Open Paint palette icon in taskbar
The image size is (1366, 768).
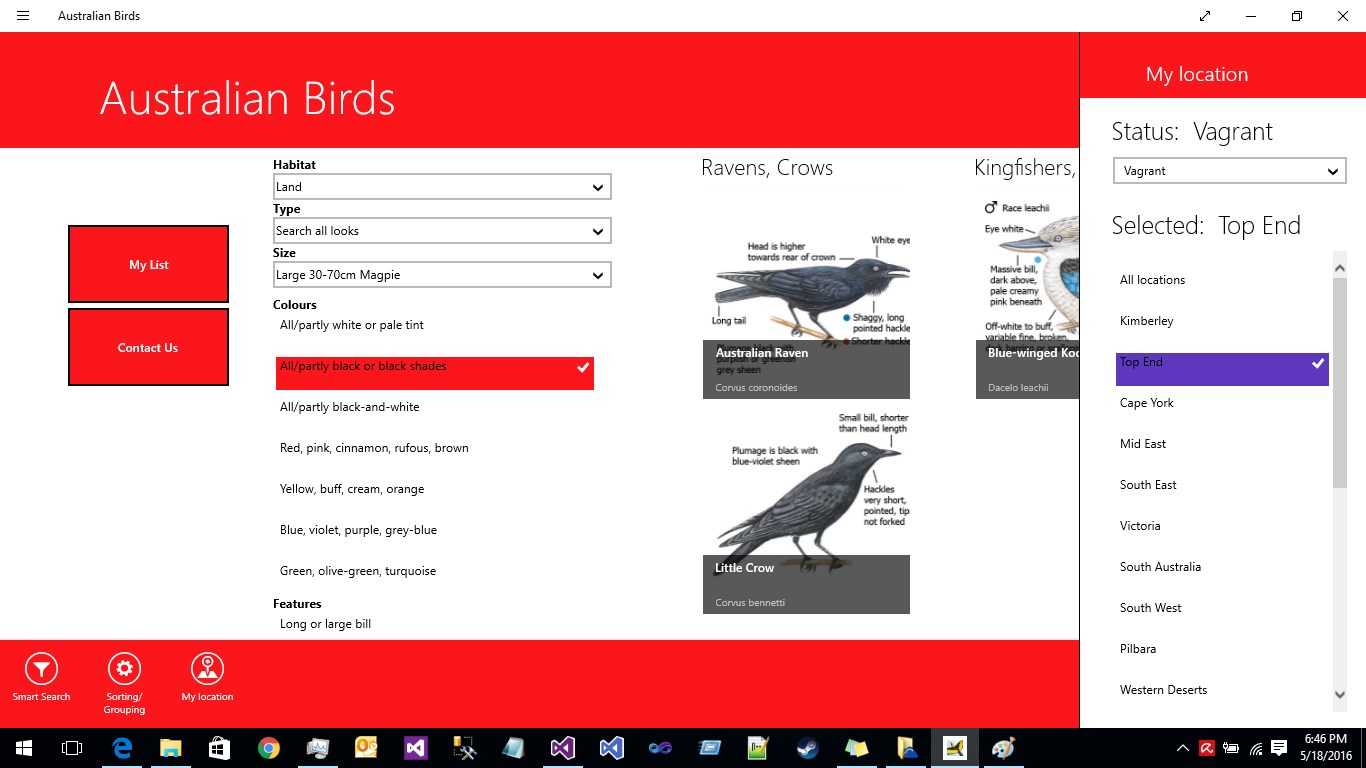(1003, 748)
